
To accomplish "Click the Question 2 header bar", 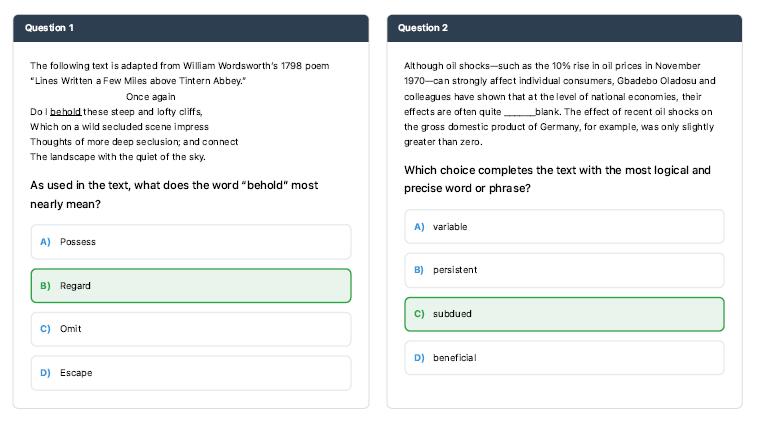I will 564,28.
